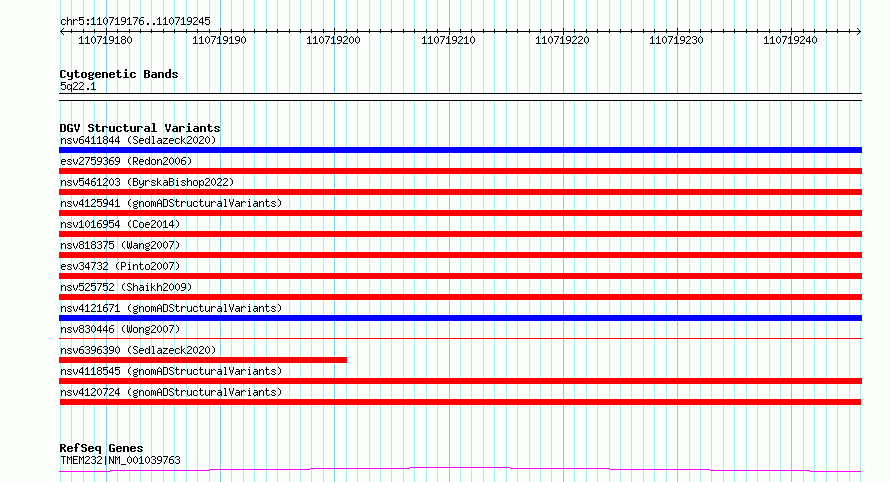
Task: Open the esv2759369 (Redon2006) label
Action: [x=126, y=161]
